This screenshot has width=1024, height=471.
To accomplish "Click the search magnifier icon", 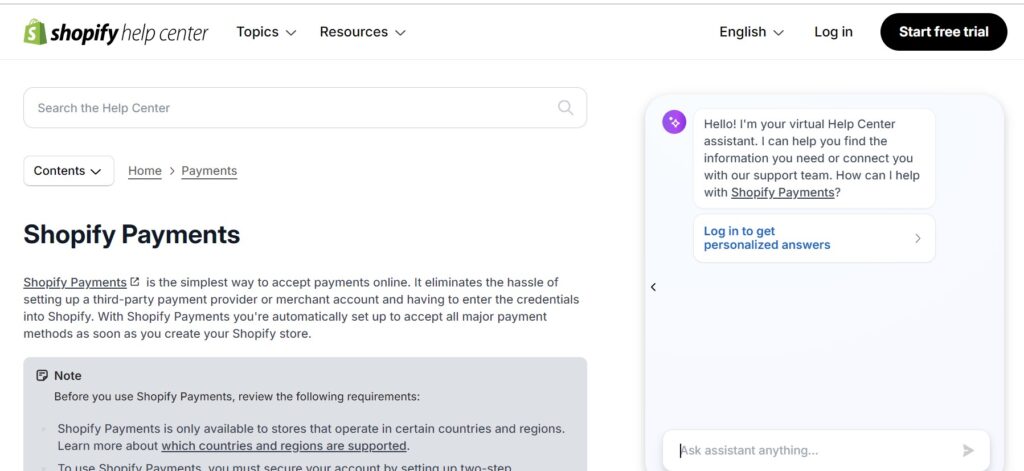I will (566, 108).
